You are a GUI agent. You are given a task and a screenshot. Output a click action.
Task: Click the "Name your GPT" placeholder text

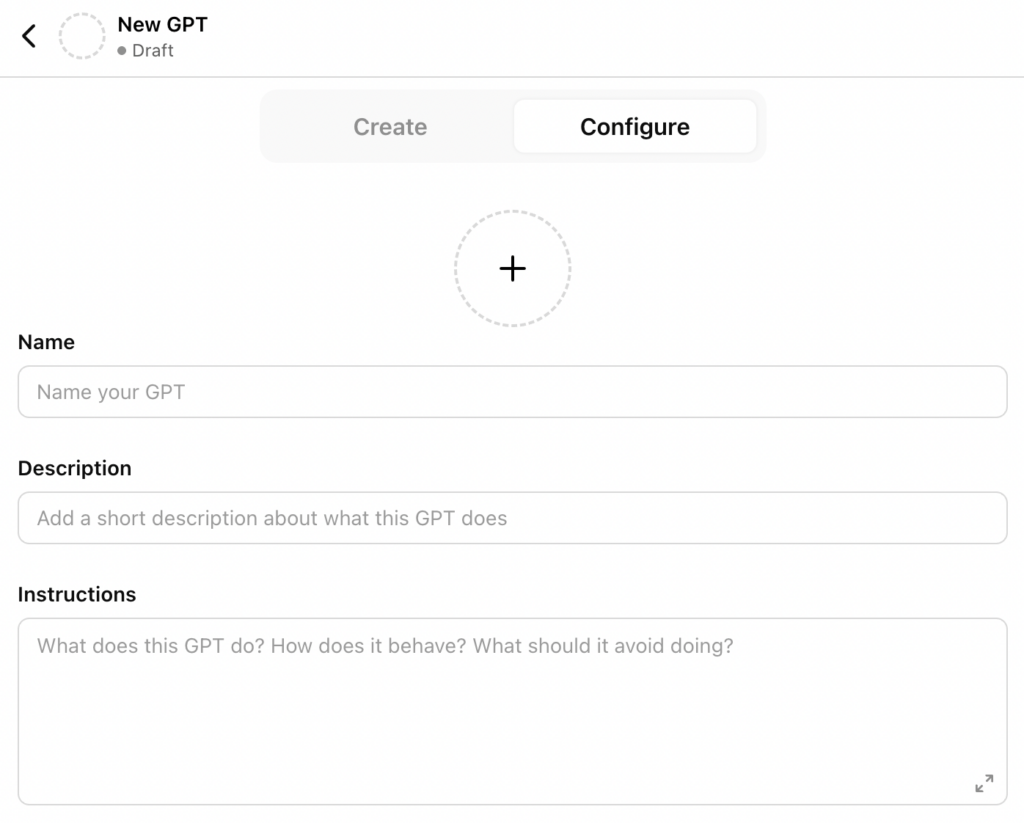(111, 392)
